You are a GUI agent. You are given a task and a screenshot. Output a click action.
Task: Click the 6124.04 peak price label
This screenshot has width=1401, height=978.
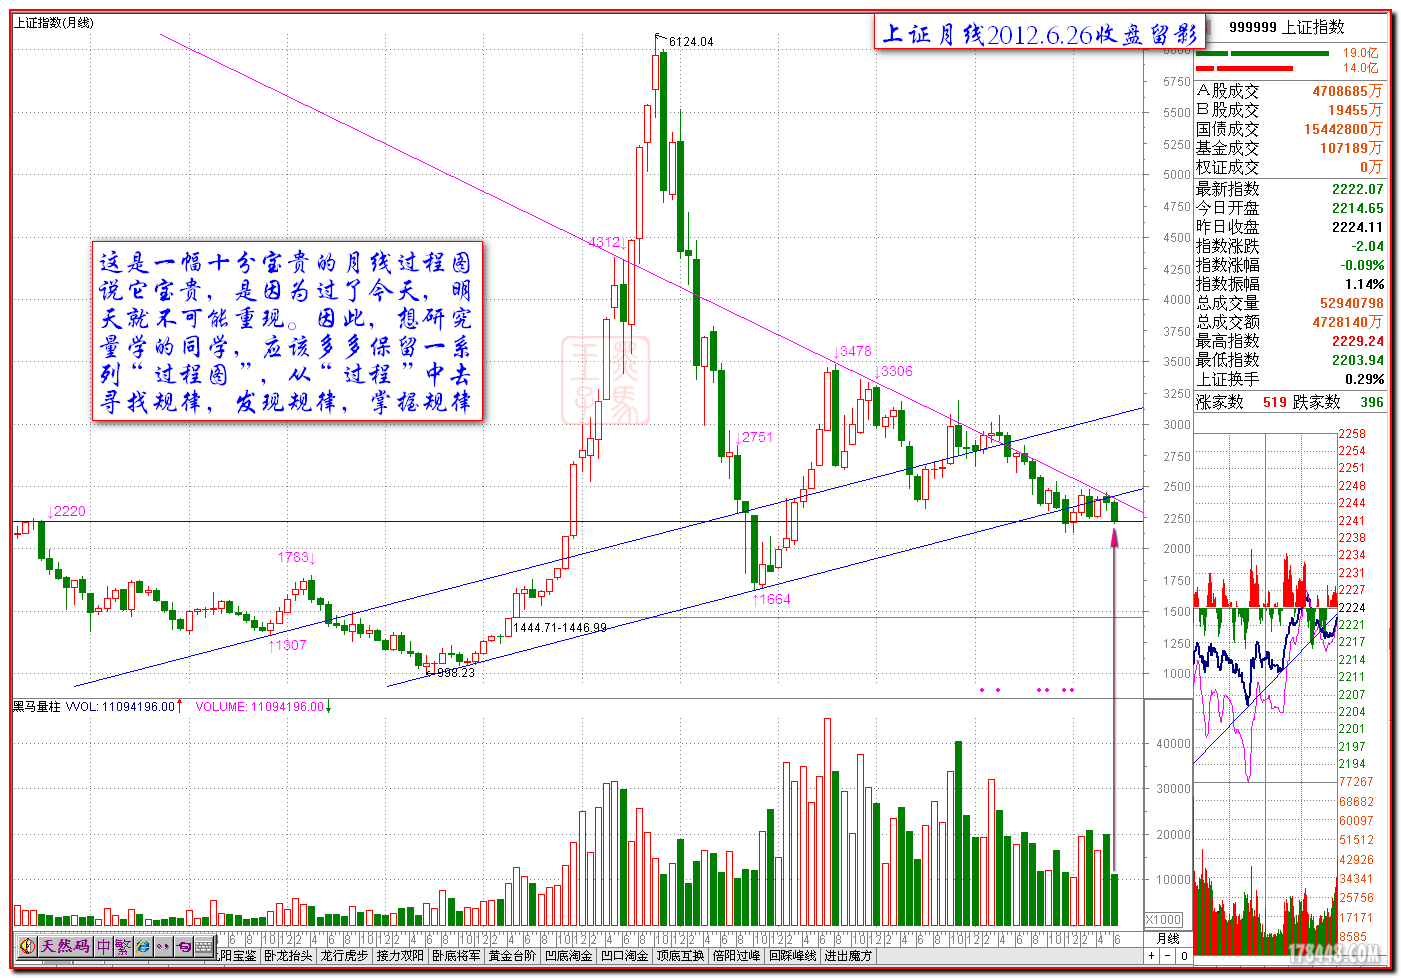(691, 42)
